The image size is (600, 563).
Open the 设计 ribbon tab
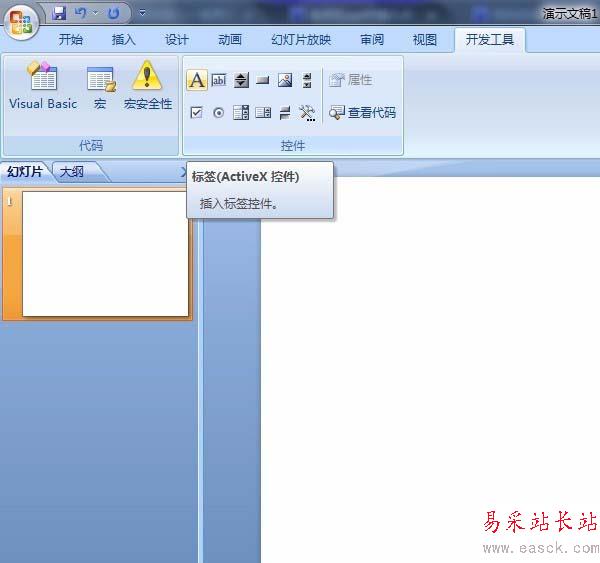(177, 39)
